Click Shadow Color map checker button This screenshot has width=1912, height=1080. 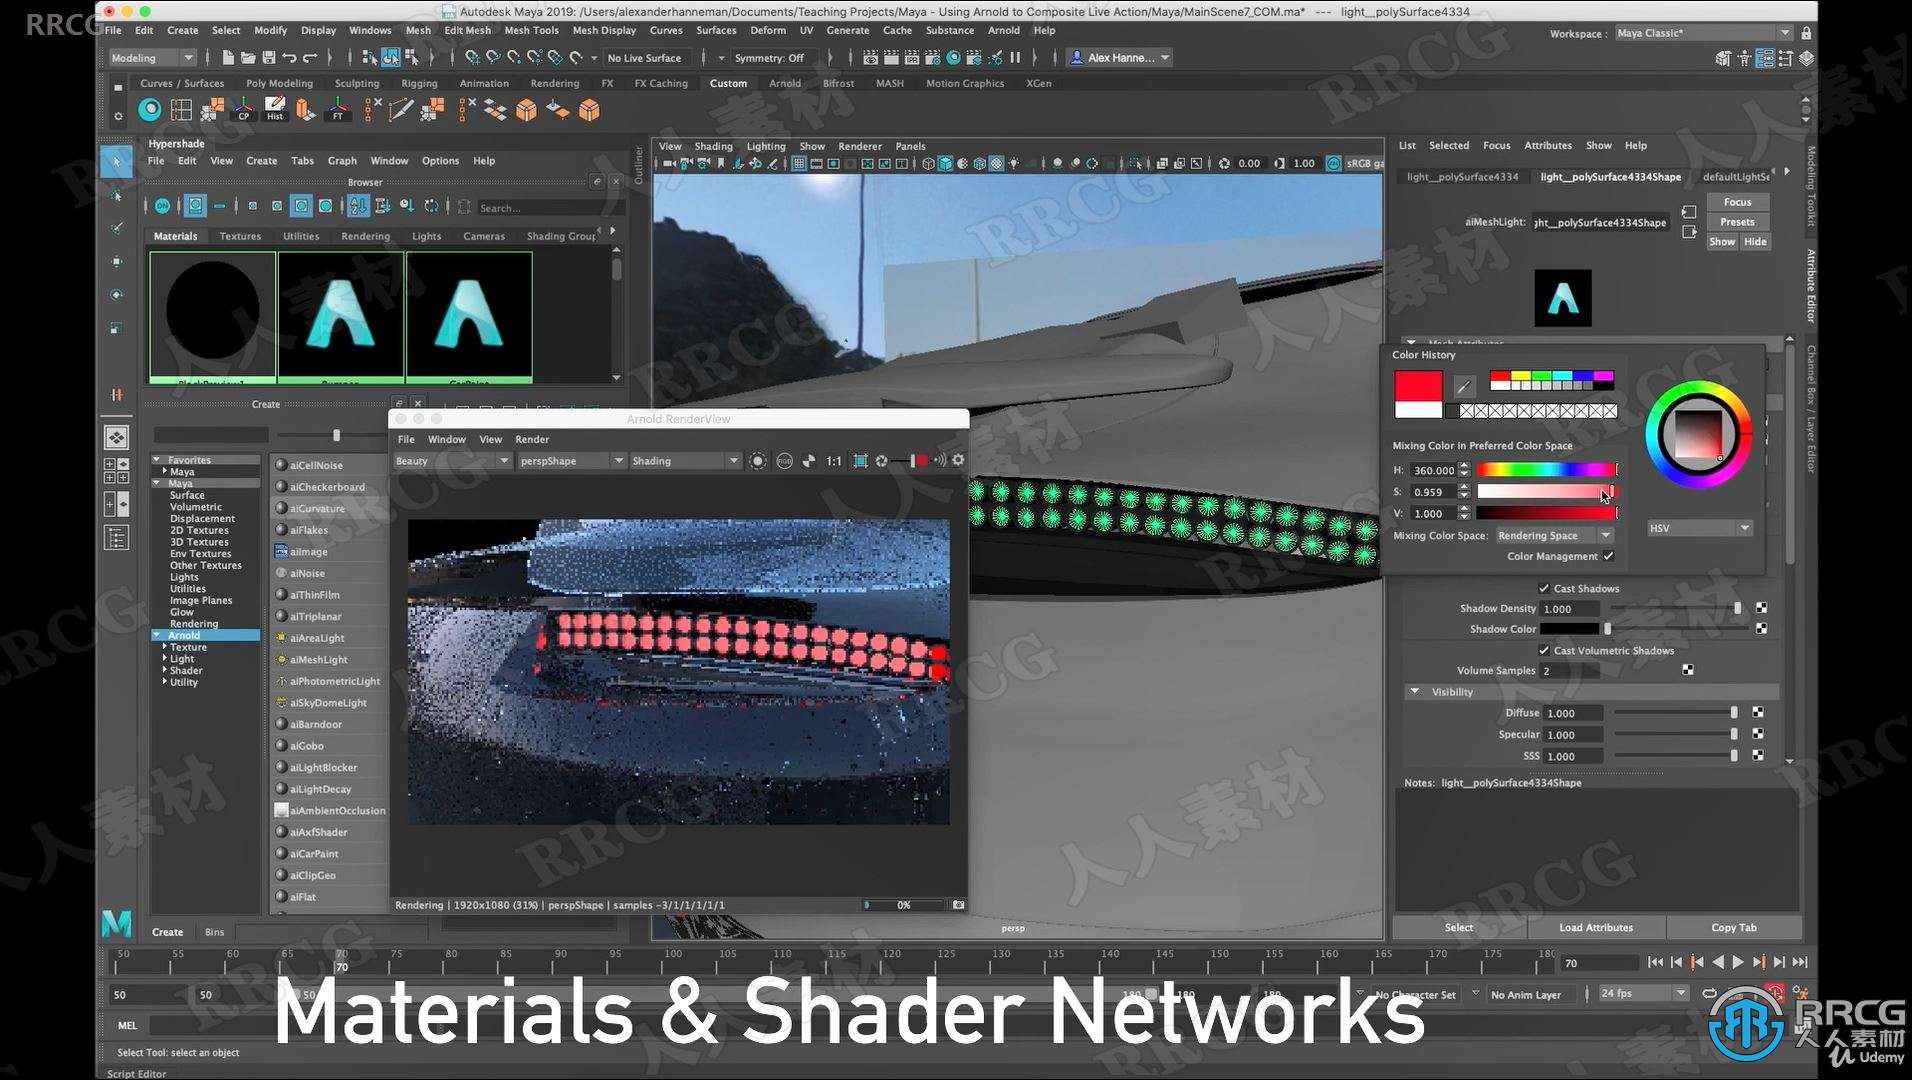[1761, 629]
